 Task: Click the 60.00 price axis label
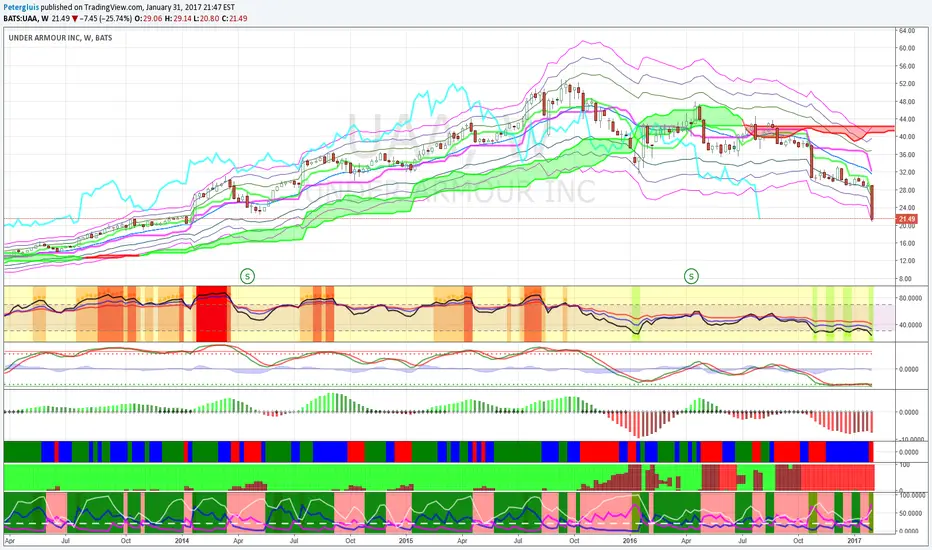pyautogui.click(x=906, y=48)
